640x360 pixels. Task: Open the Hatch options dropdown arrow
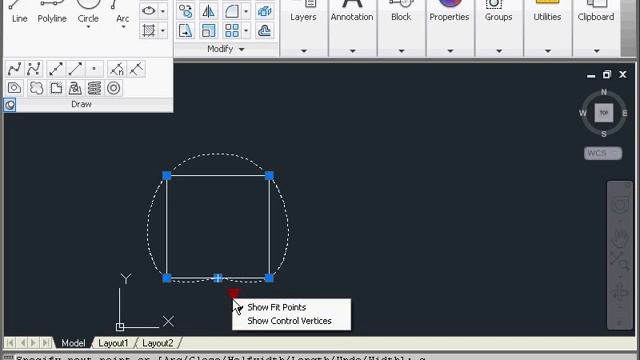pyautogui.click(x=162, y=31)
